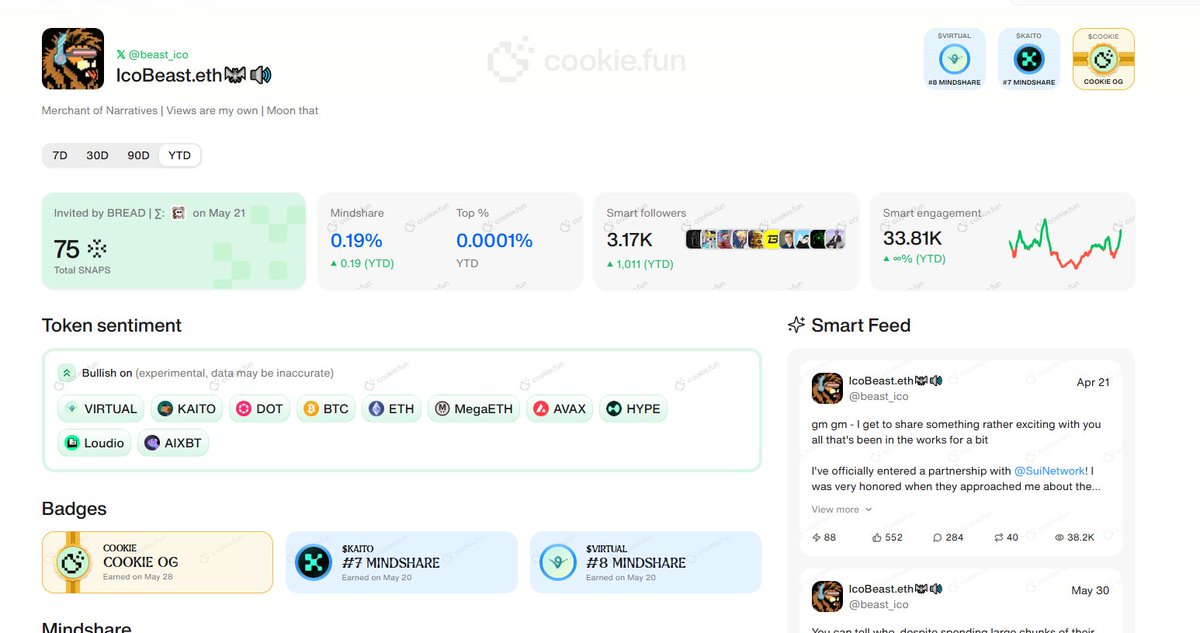
Task: Click the 1,011 (YTD) followers change
Action: coord(640,264)
